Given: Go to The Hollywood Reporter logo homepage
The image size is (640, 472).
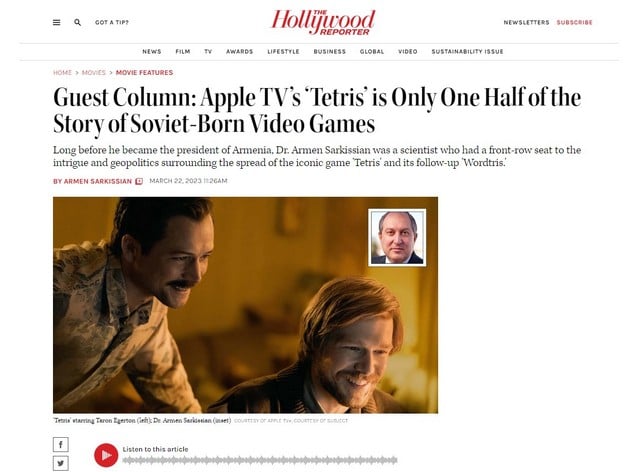Looking at the screenshot, I should [323, 22].
